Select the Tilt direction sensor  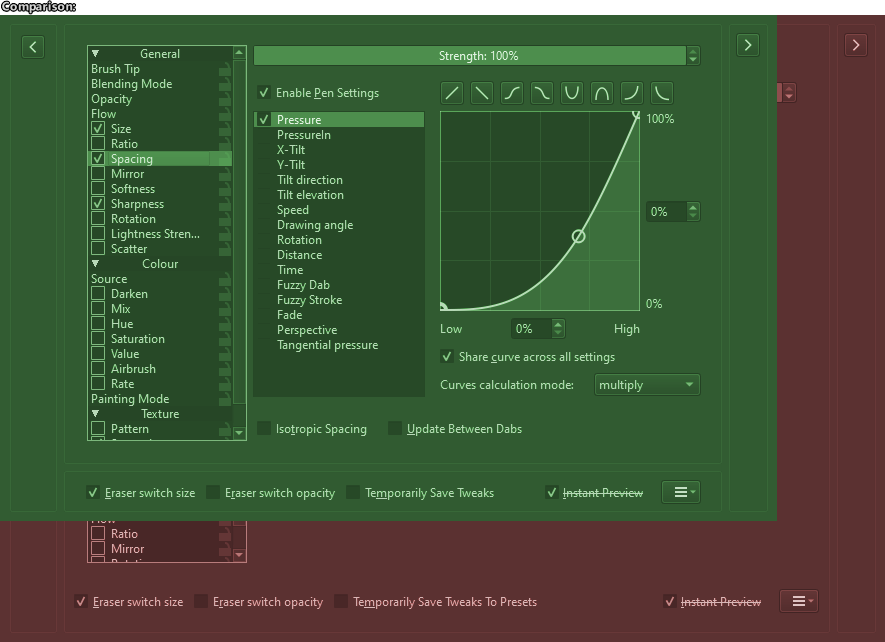pyautogui.click(x=339, y=180)
